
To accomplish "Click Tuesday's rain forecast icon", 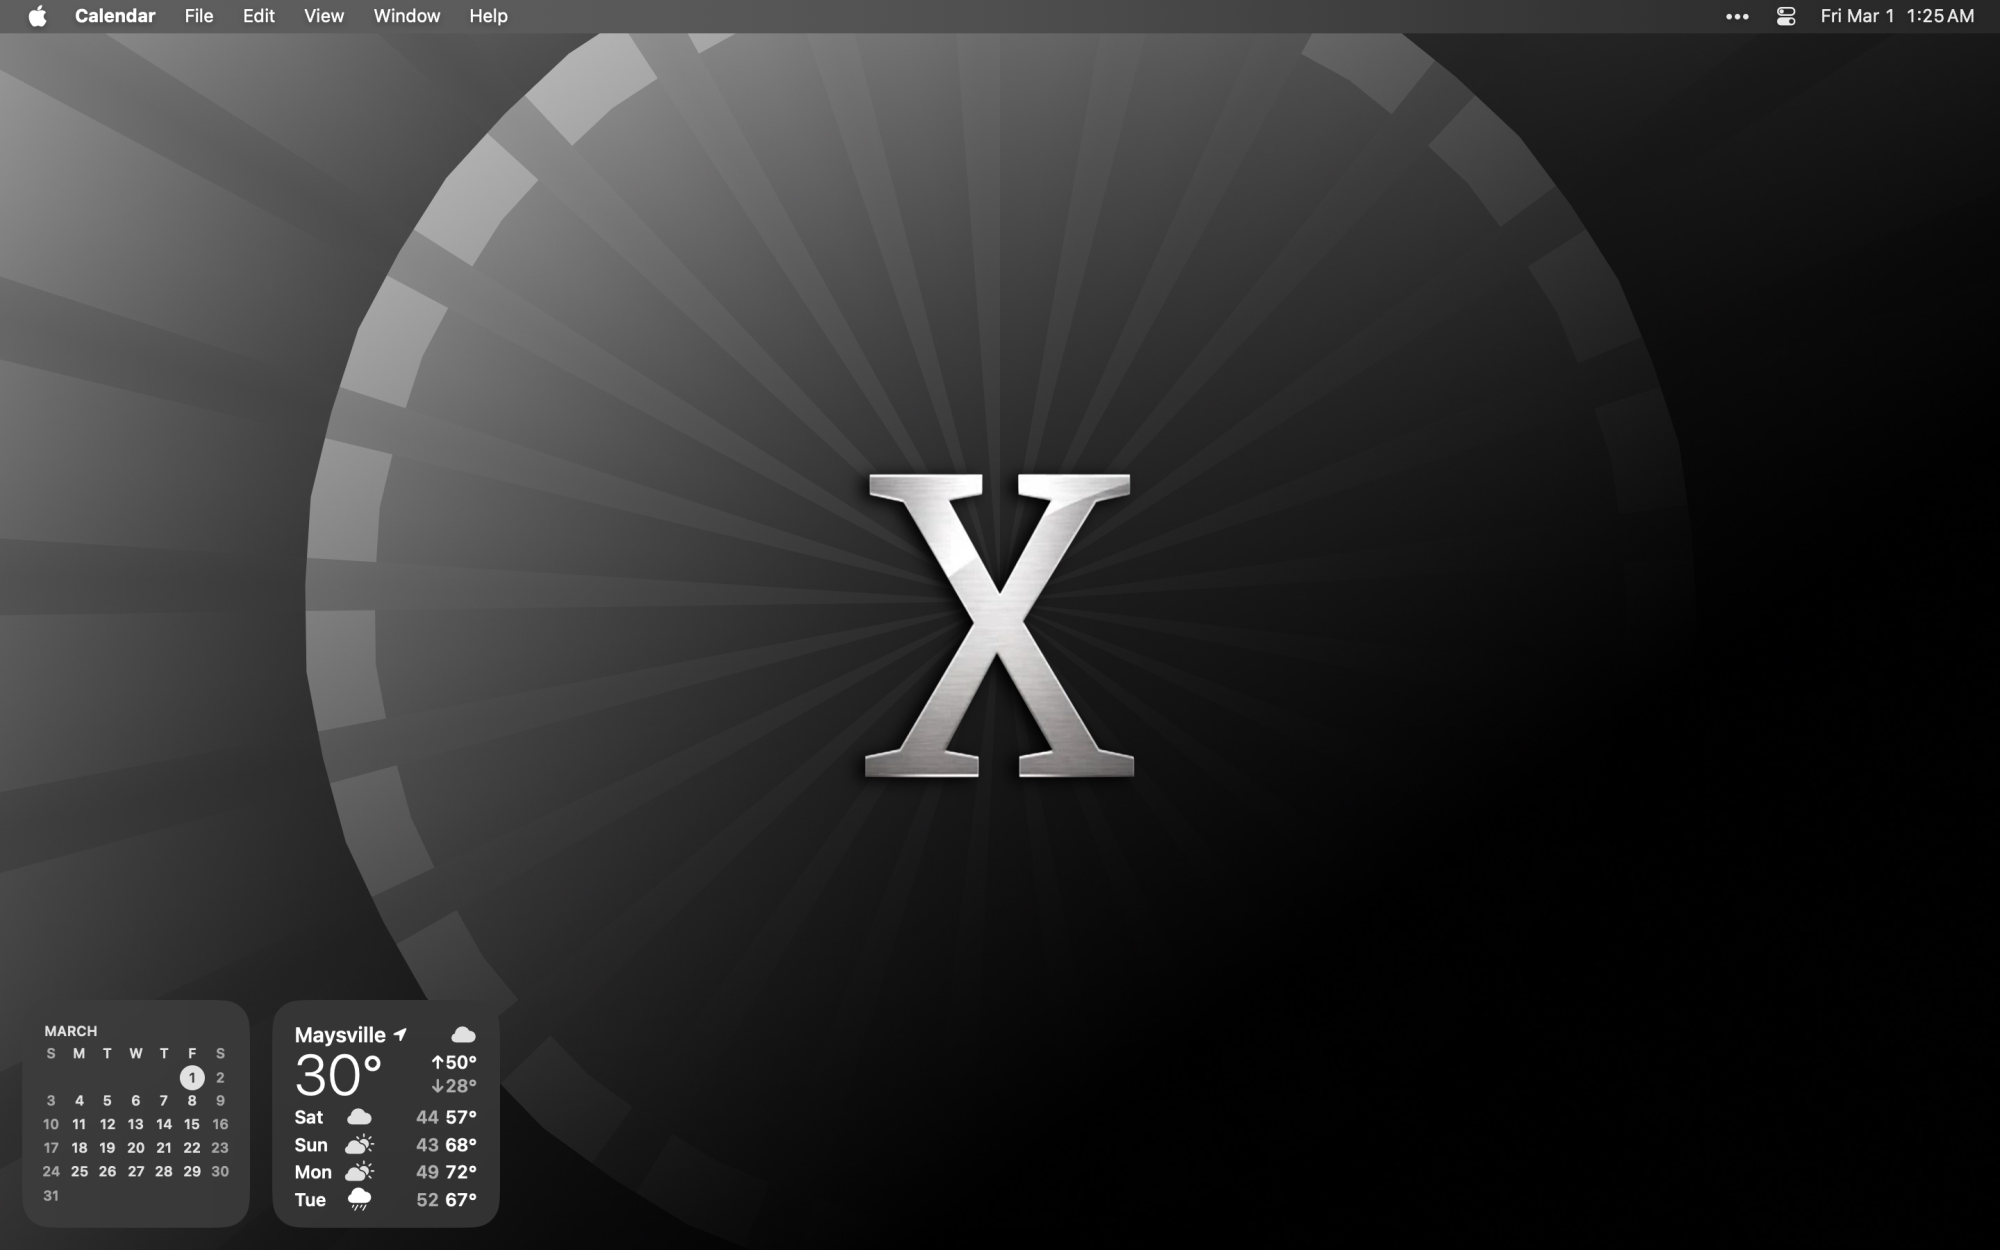I will (x=359, y=1199).
